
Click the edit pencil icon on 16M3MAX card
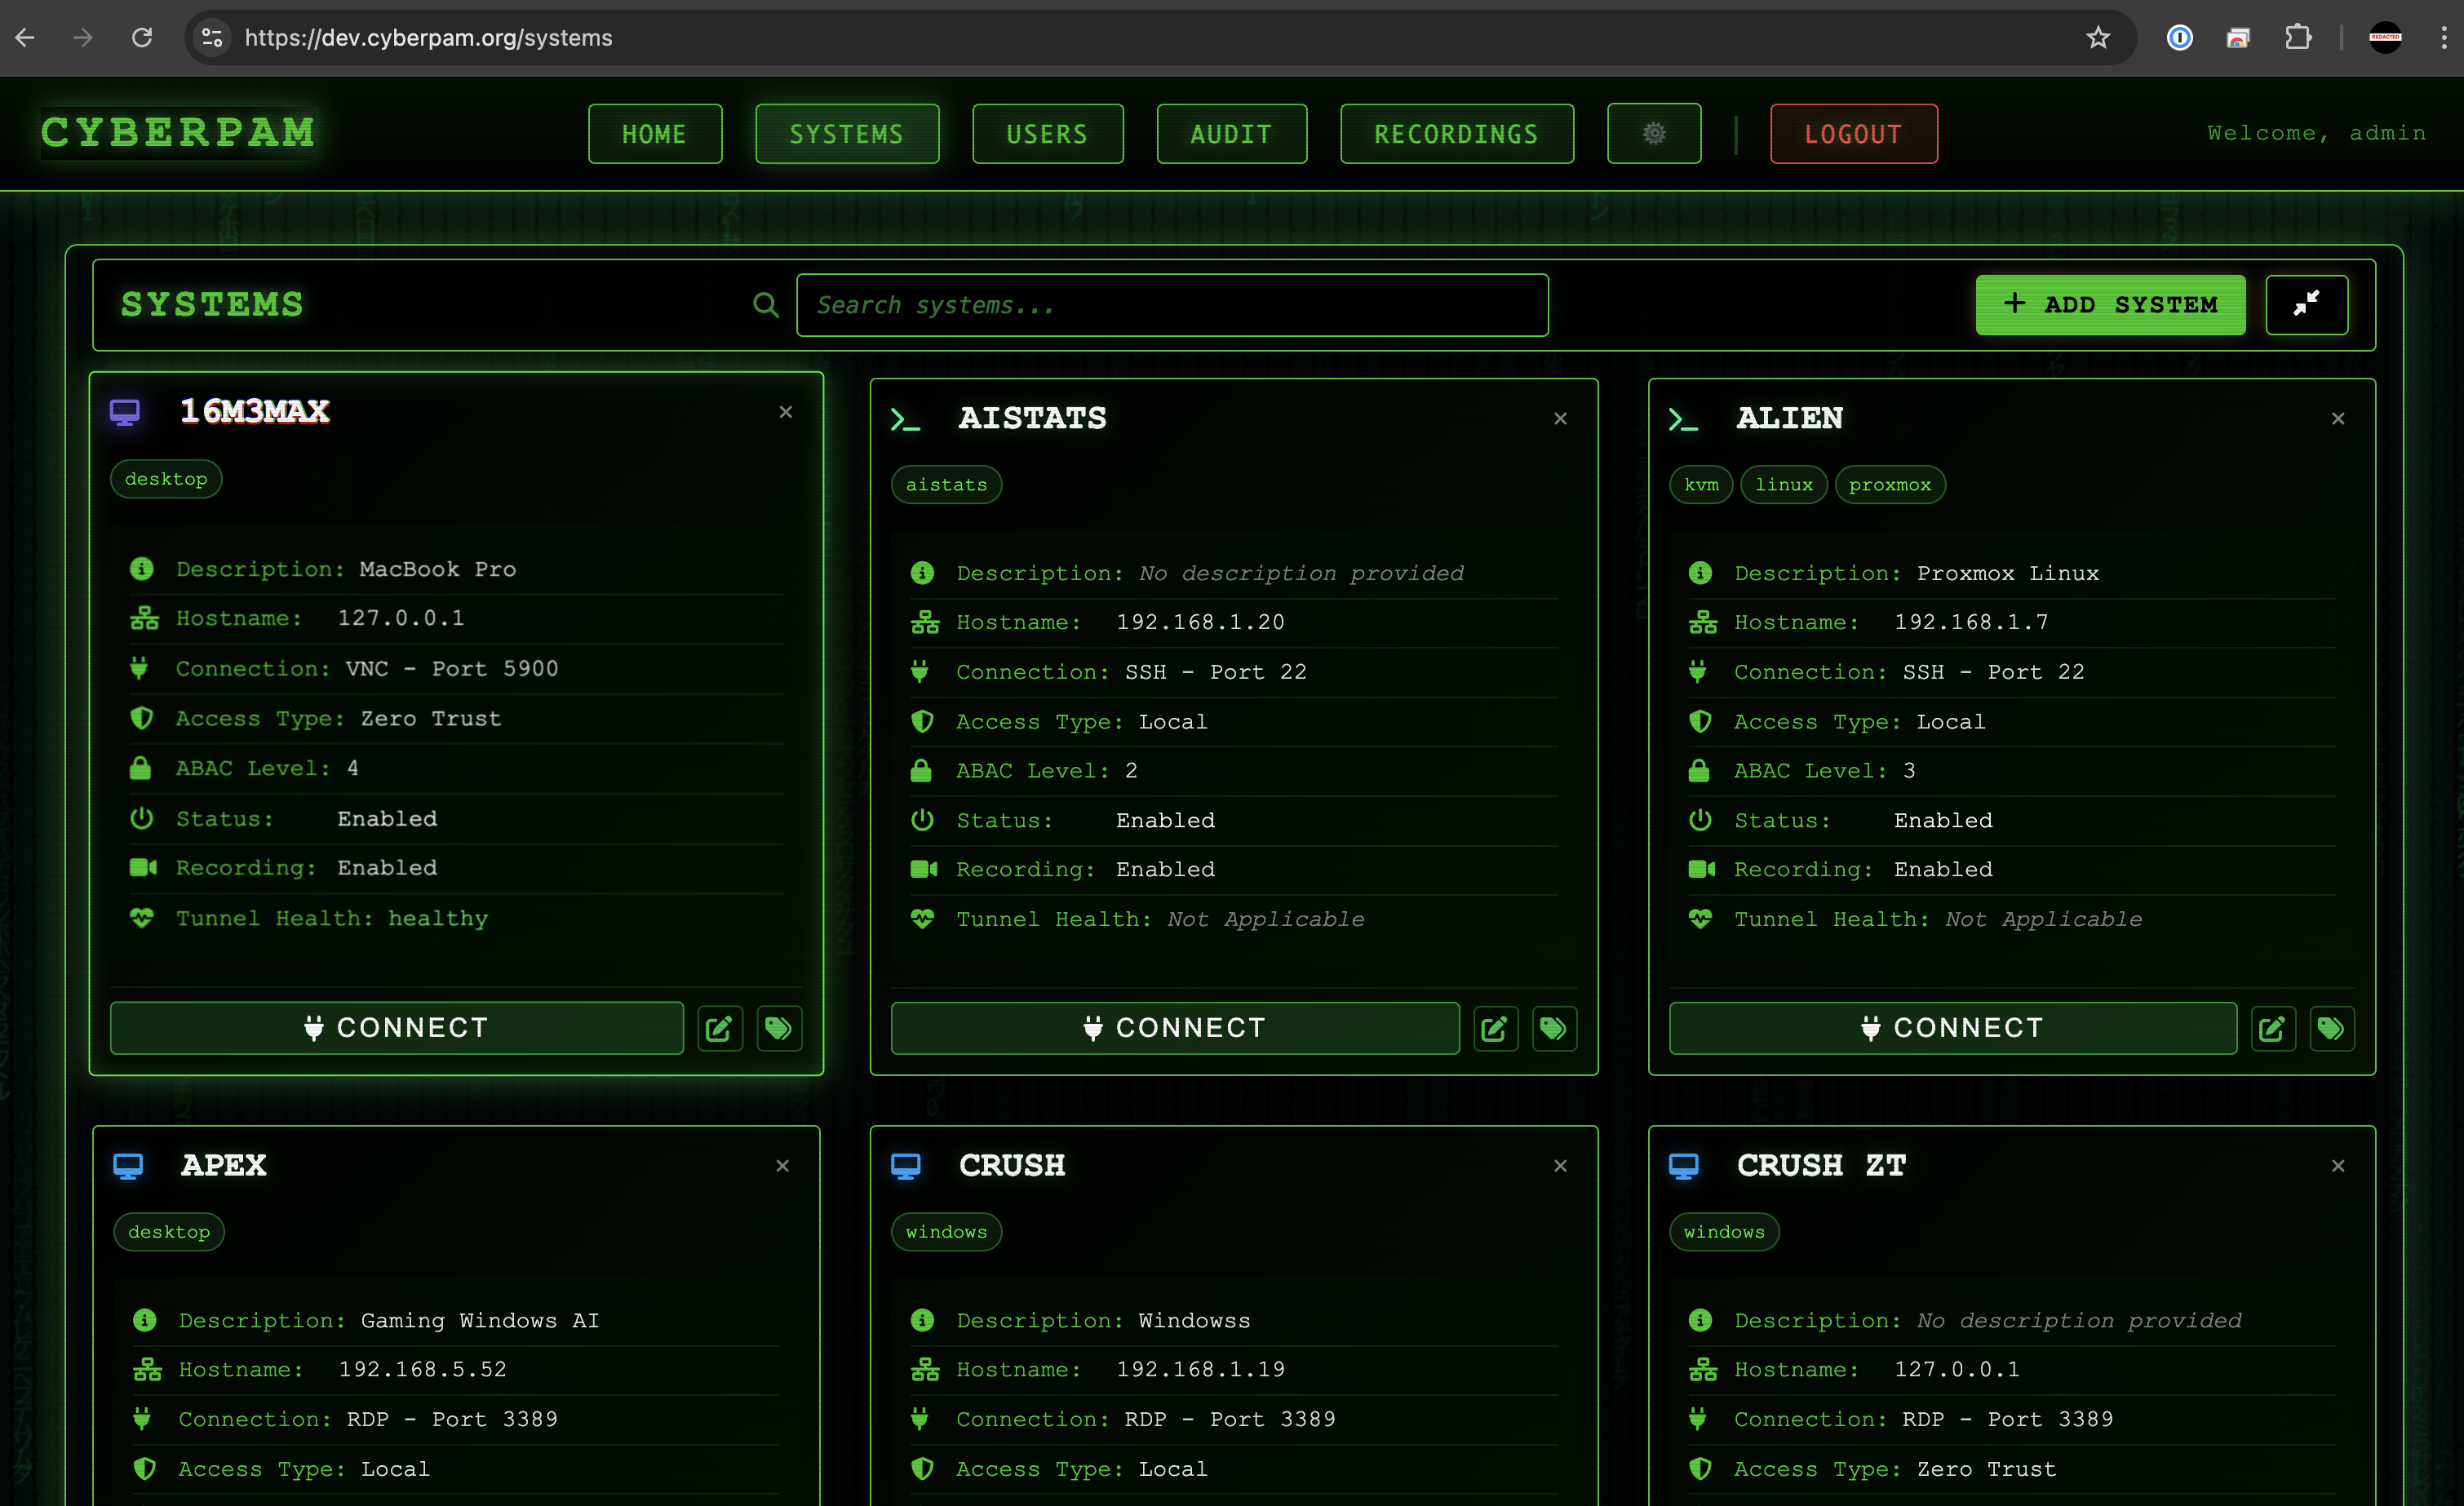pyautogui.click(x=719, y=1028)
